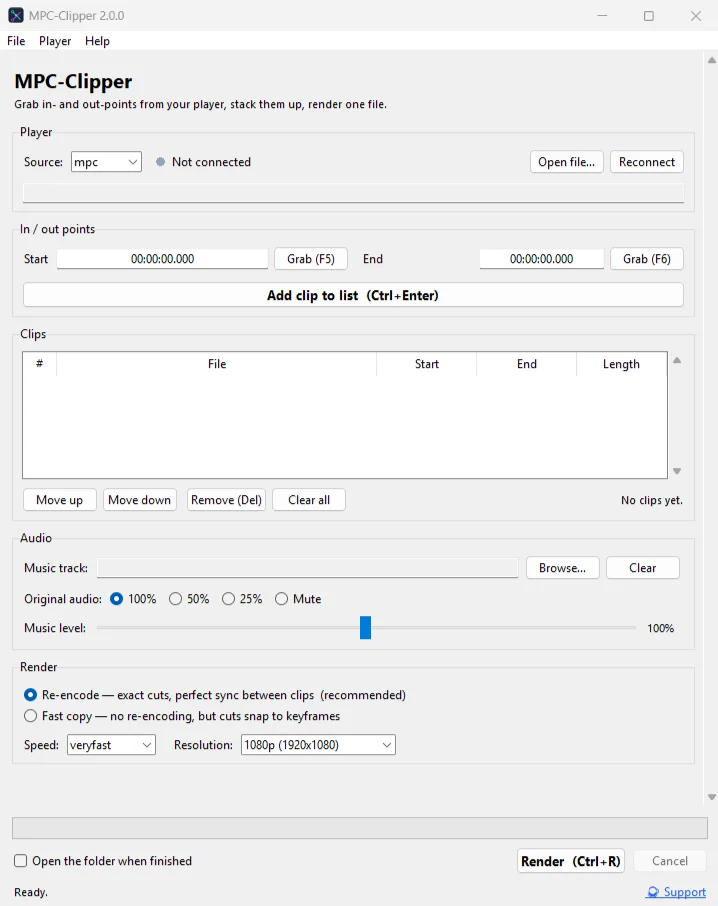The width and height of the screenshot is (718, 906).
Task: Minimize the MPC-Clipper window
Action: (602, 16)
